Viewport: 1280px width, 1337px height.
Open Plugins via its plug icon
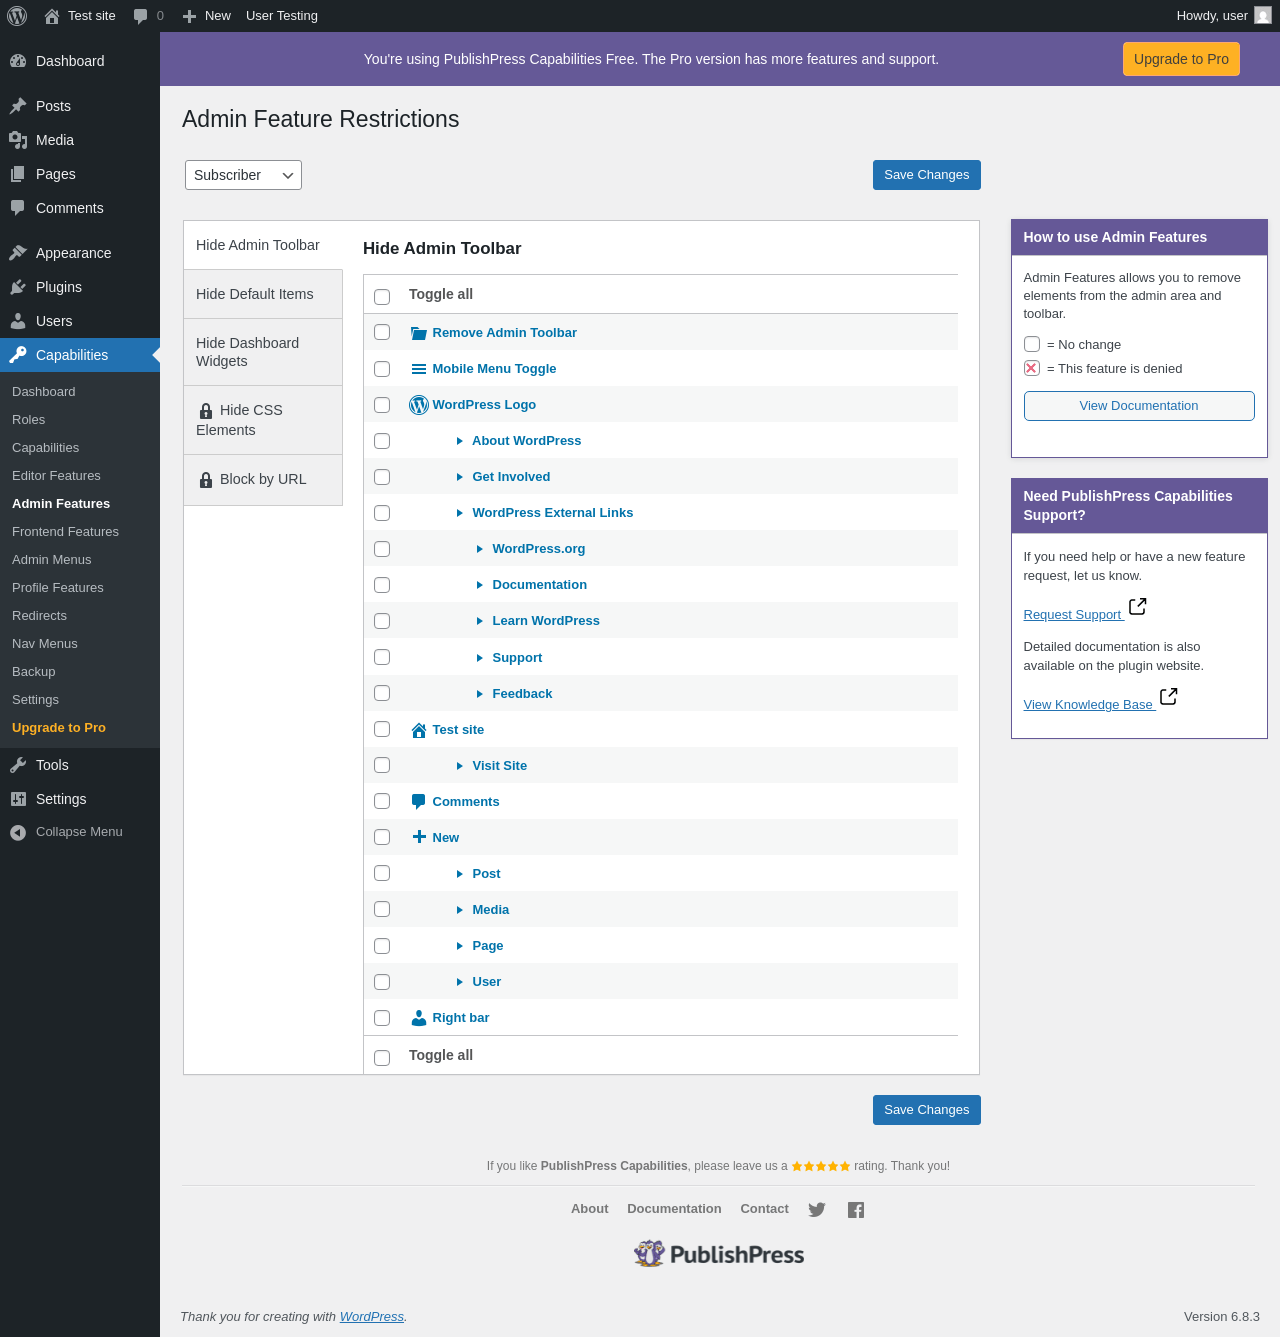tap(18, 287)
